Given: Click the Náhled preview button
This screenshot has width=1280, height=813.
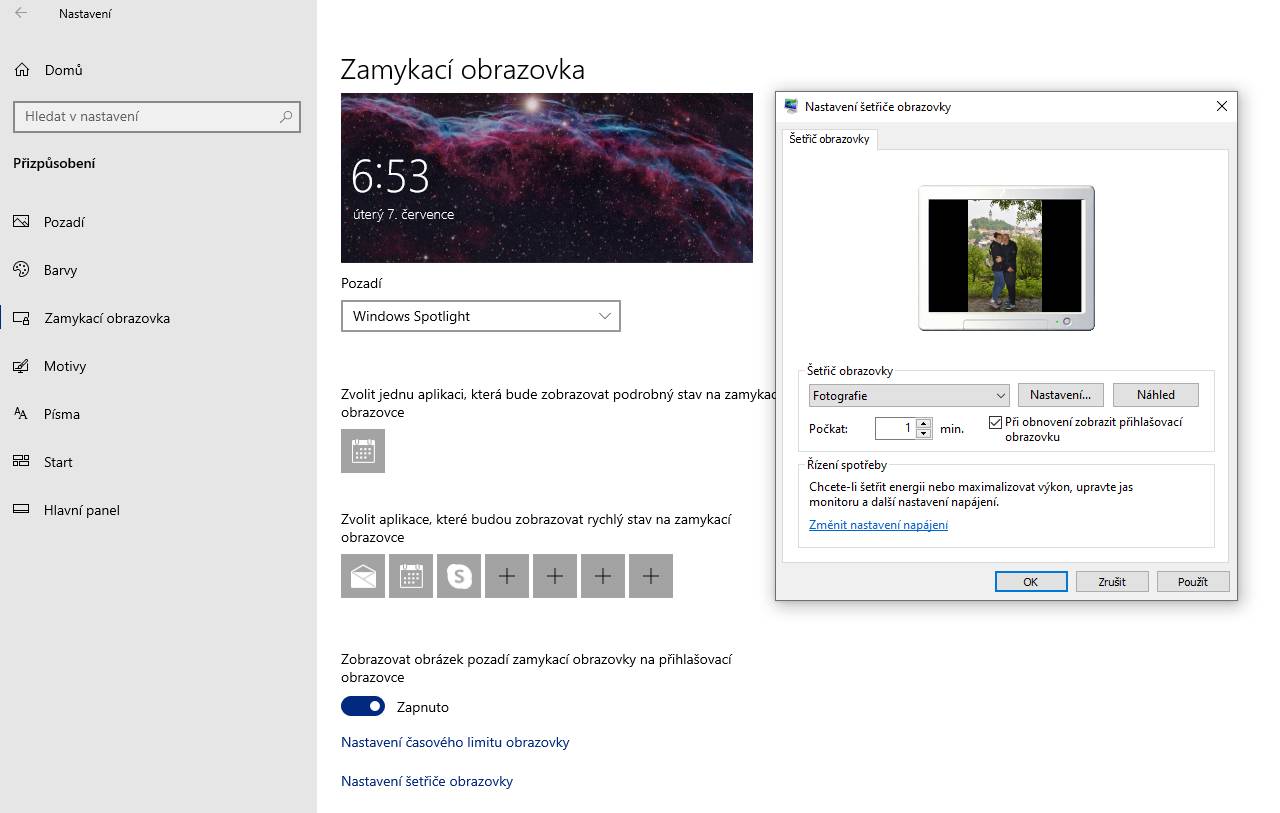Looking at the screenshot, I should click(1155, 395).
